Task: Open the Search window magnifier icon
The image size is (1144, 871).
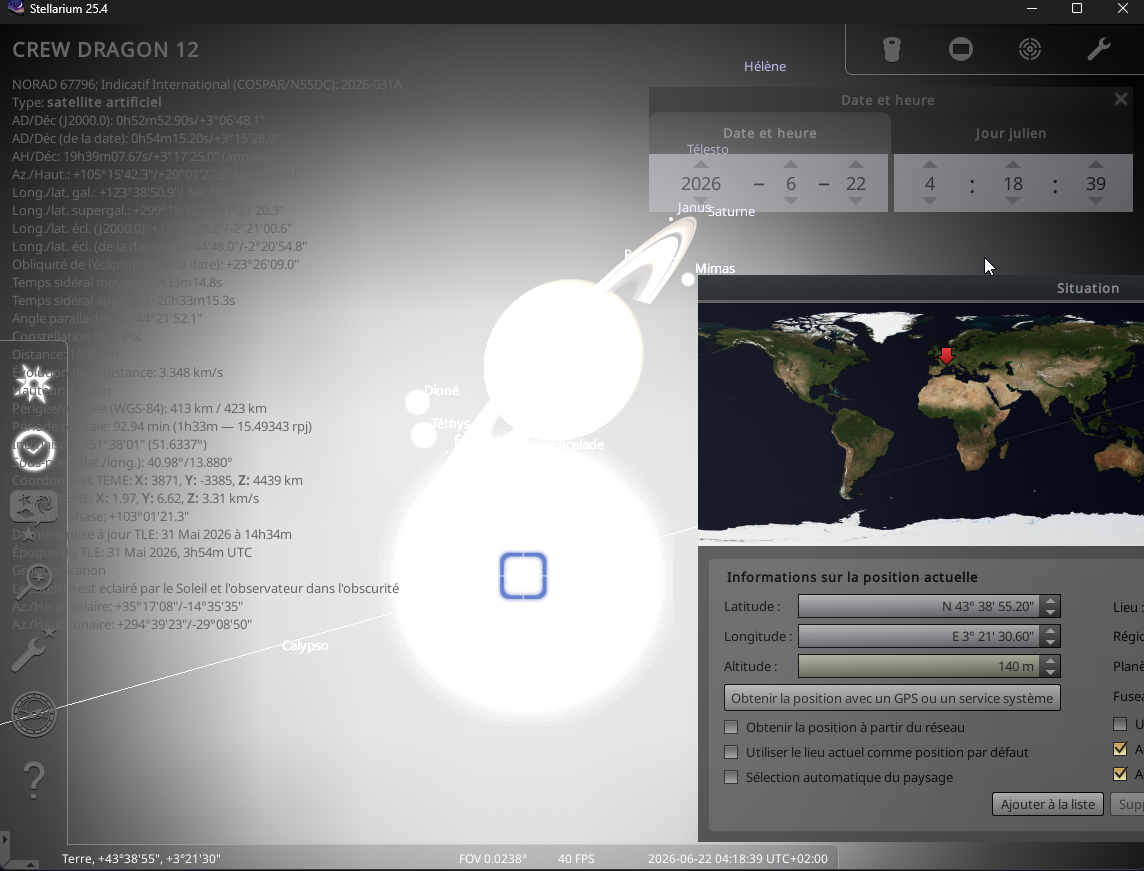Action: point(34,581)
